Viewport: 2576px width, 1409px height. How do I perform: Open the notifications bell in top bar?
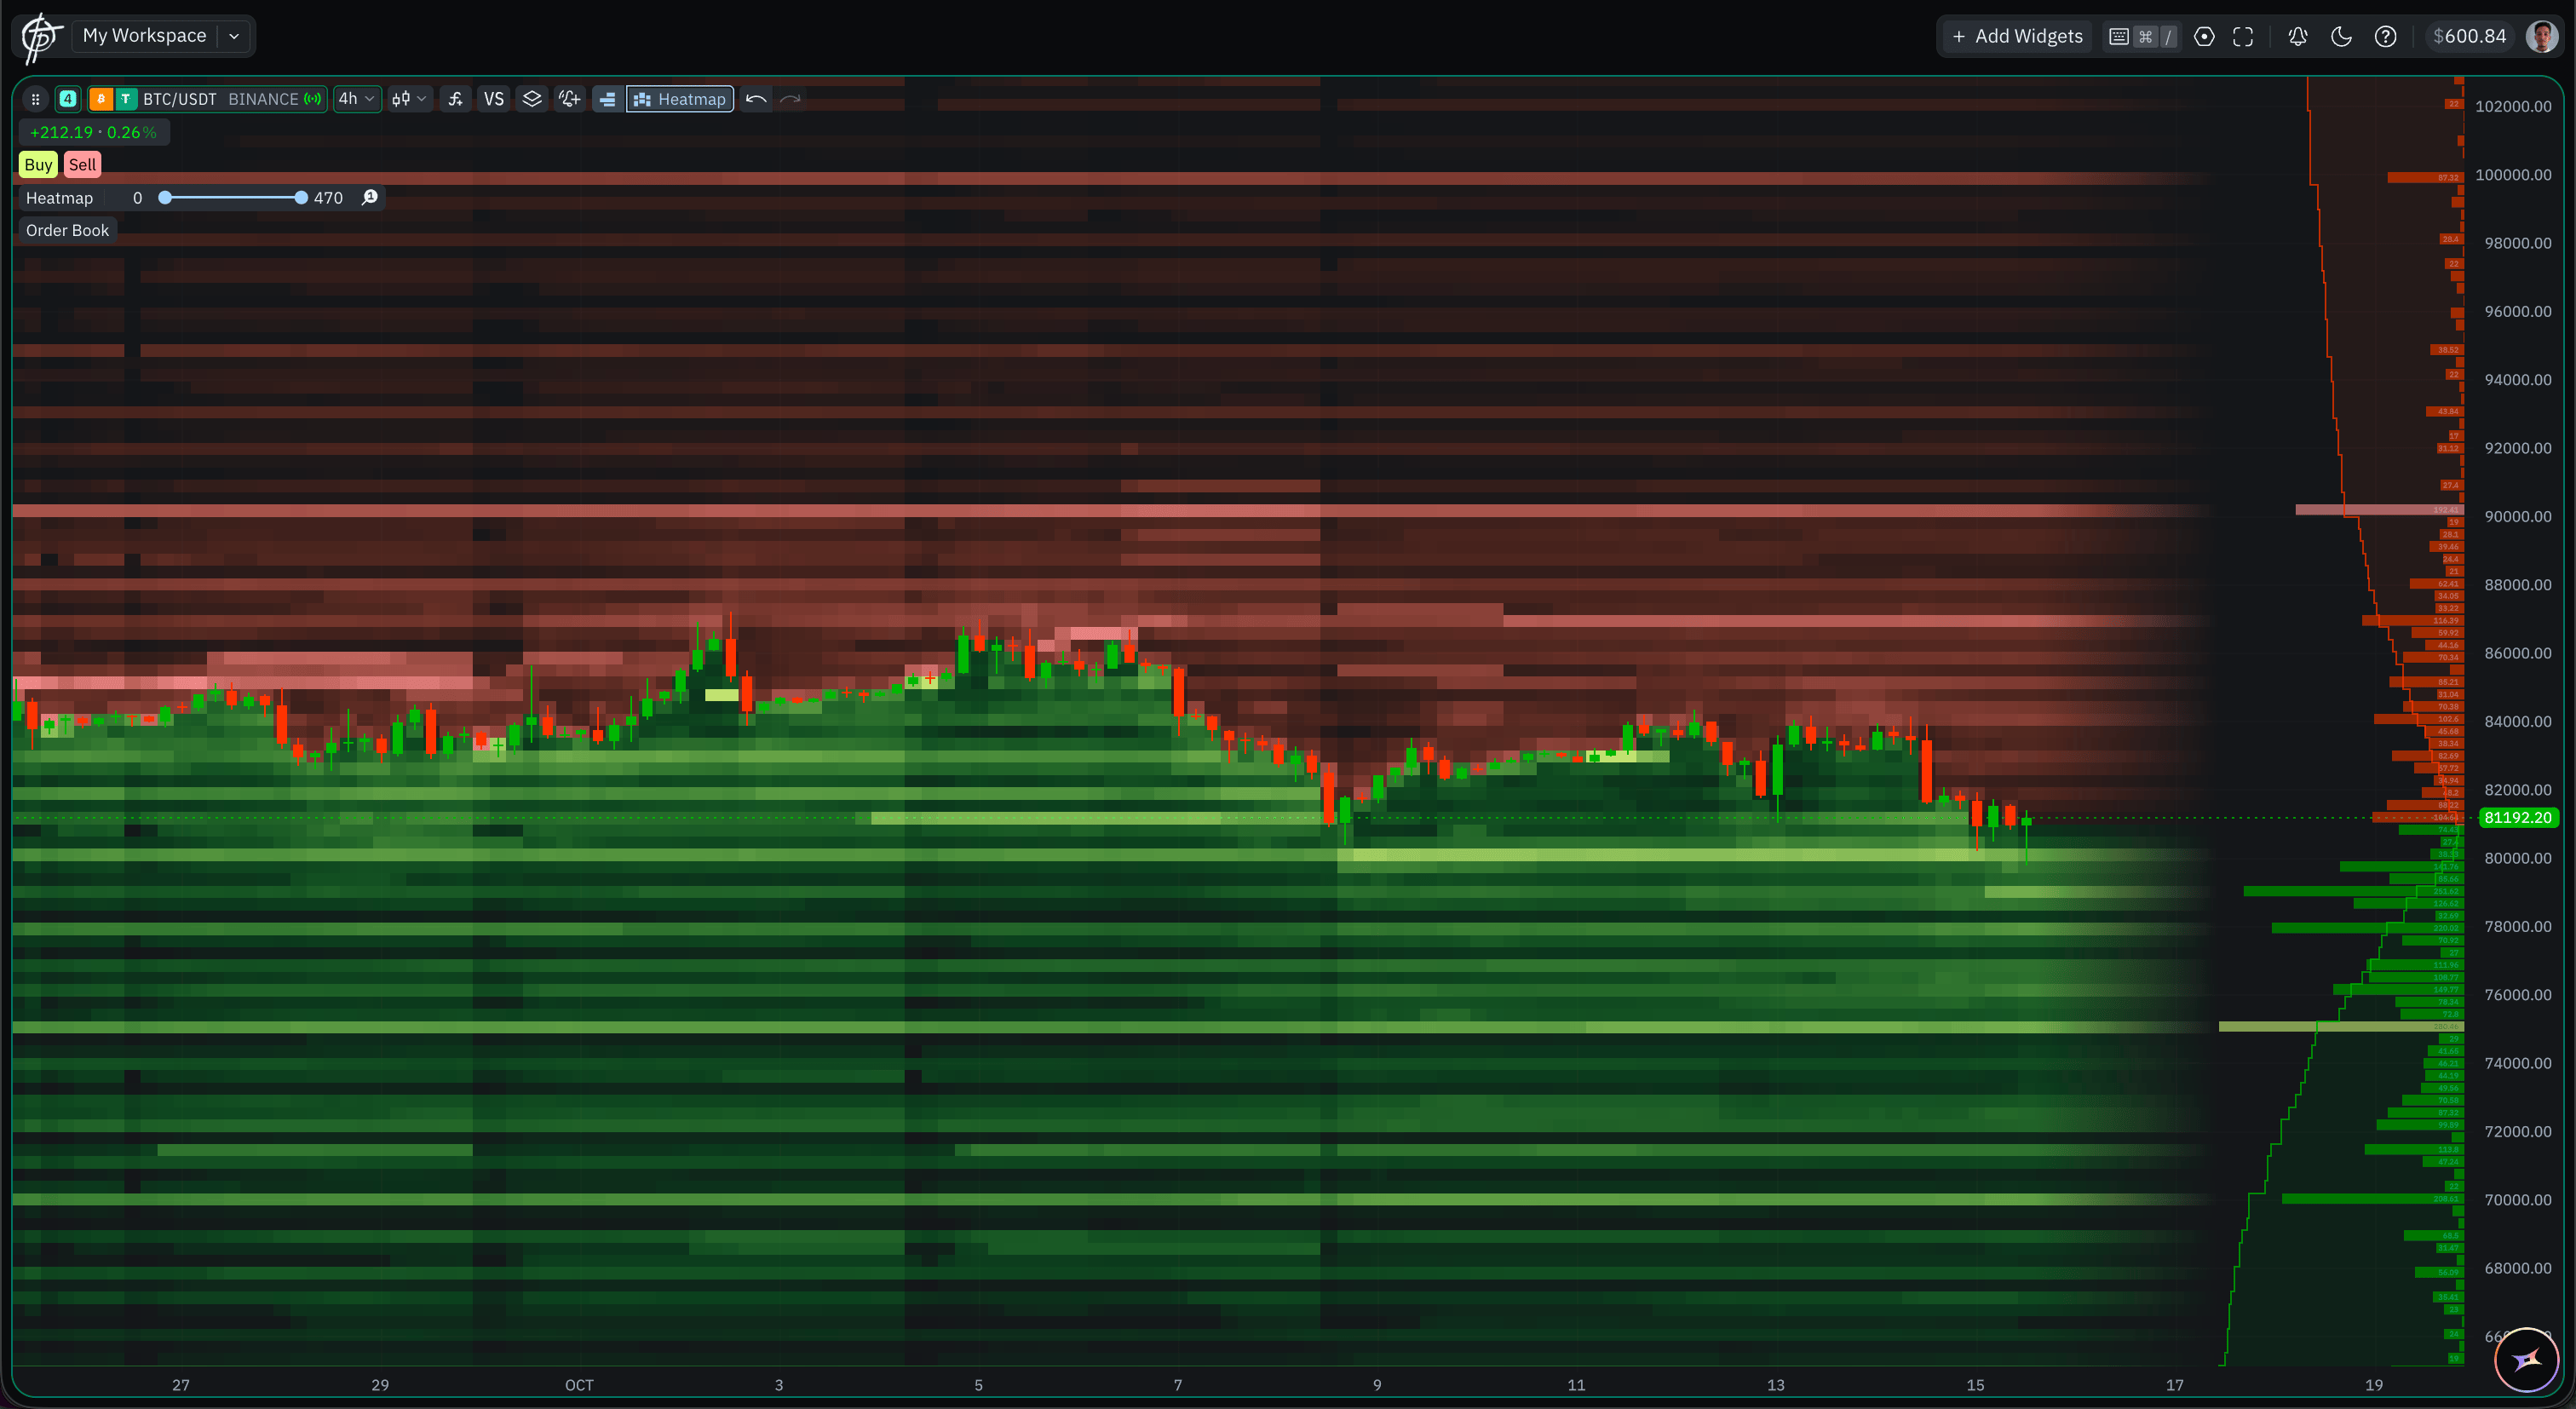coord(2298,37)
